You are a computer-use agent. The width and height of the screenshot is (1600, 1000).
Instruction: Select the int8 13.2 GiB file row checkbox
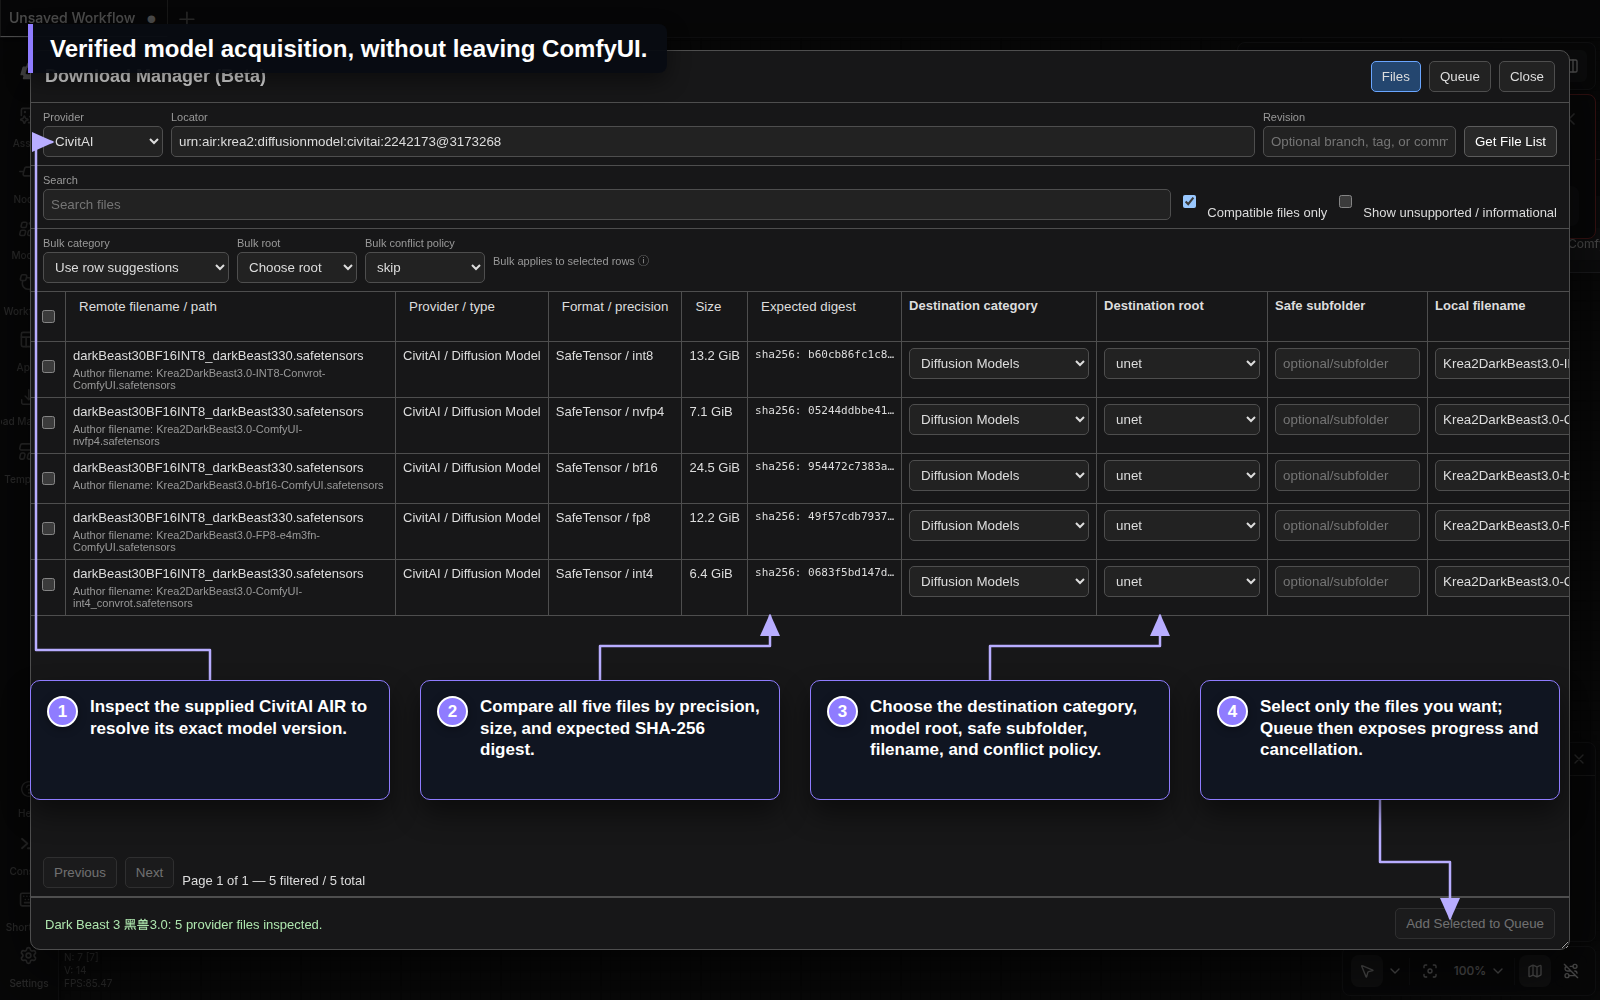(48, 367)
